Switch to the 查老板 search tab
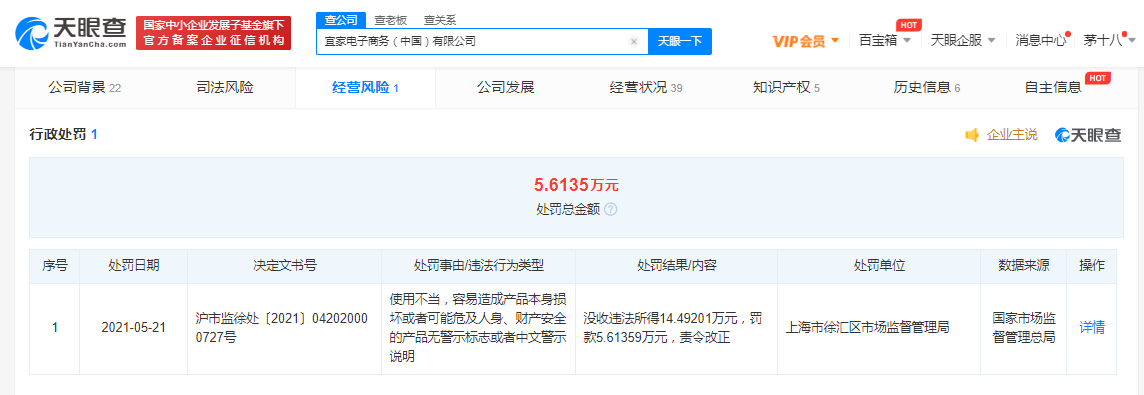 390,20
